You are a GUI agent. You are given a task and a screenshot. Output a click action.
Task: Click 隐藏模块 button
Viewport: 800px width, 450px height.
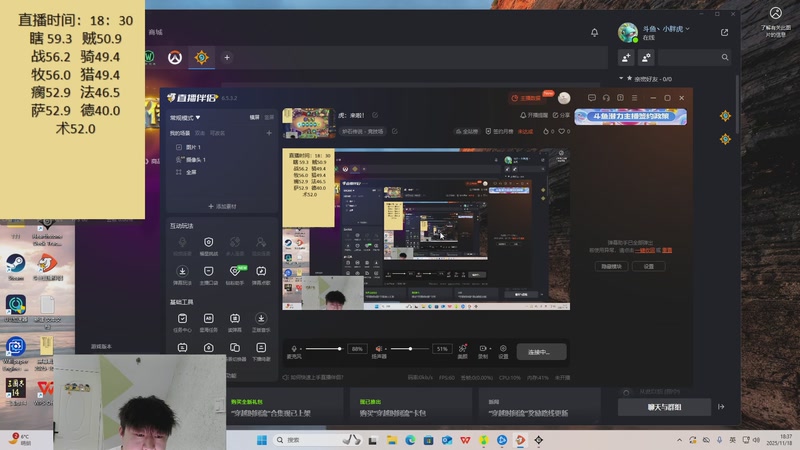(611, 266)
